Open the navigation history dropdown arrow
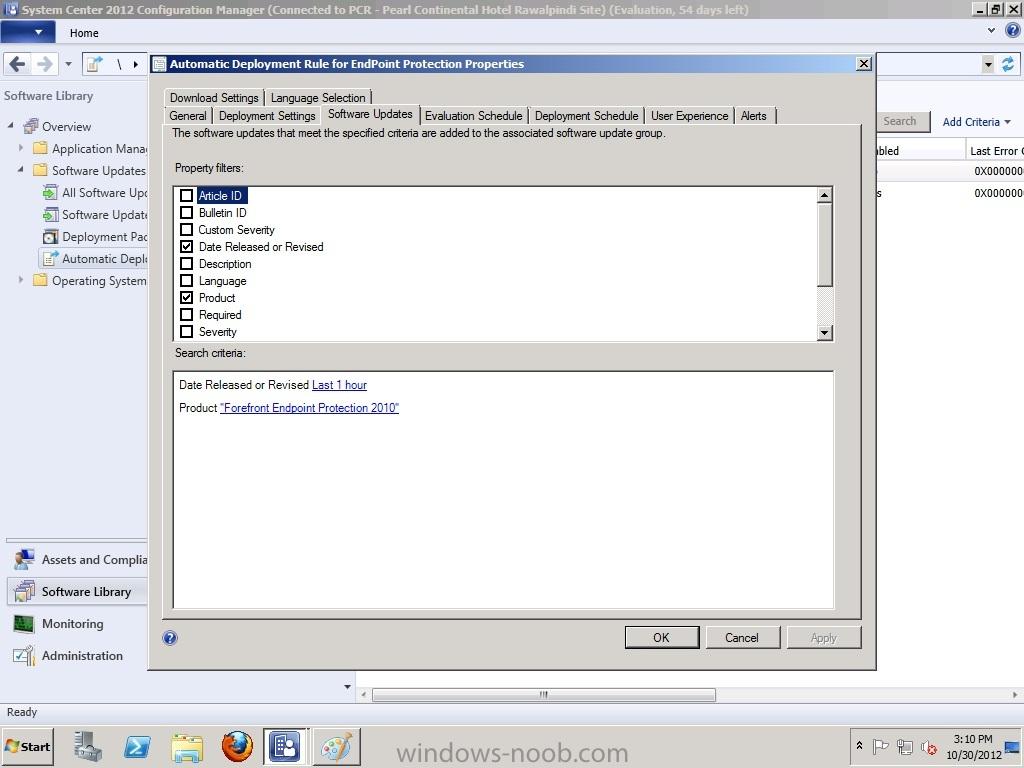The image size is (1024, 768). point(69,64)
